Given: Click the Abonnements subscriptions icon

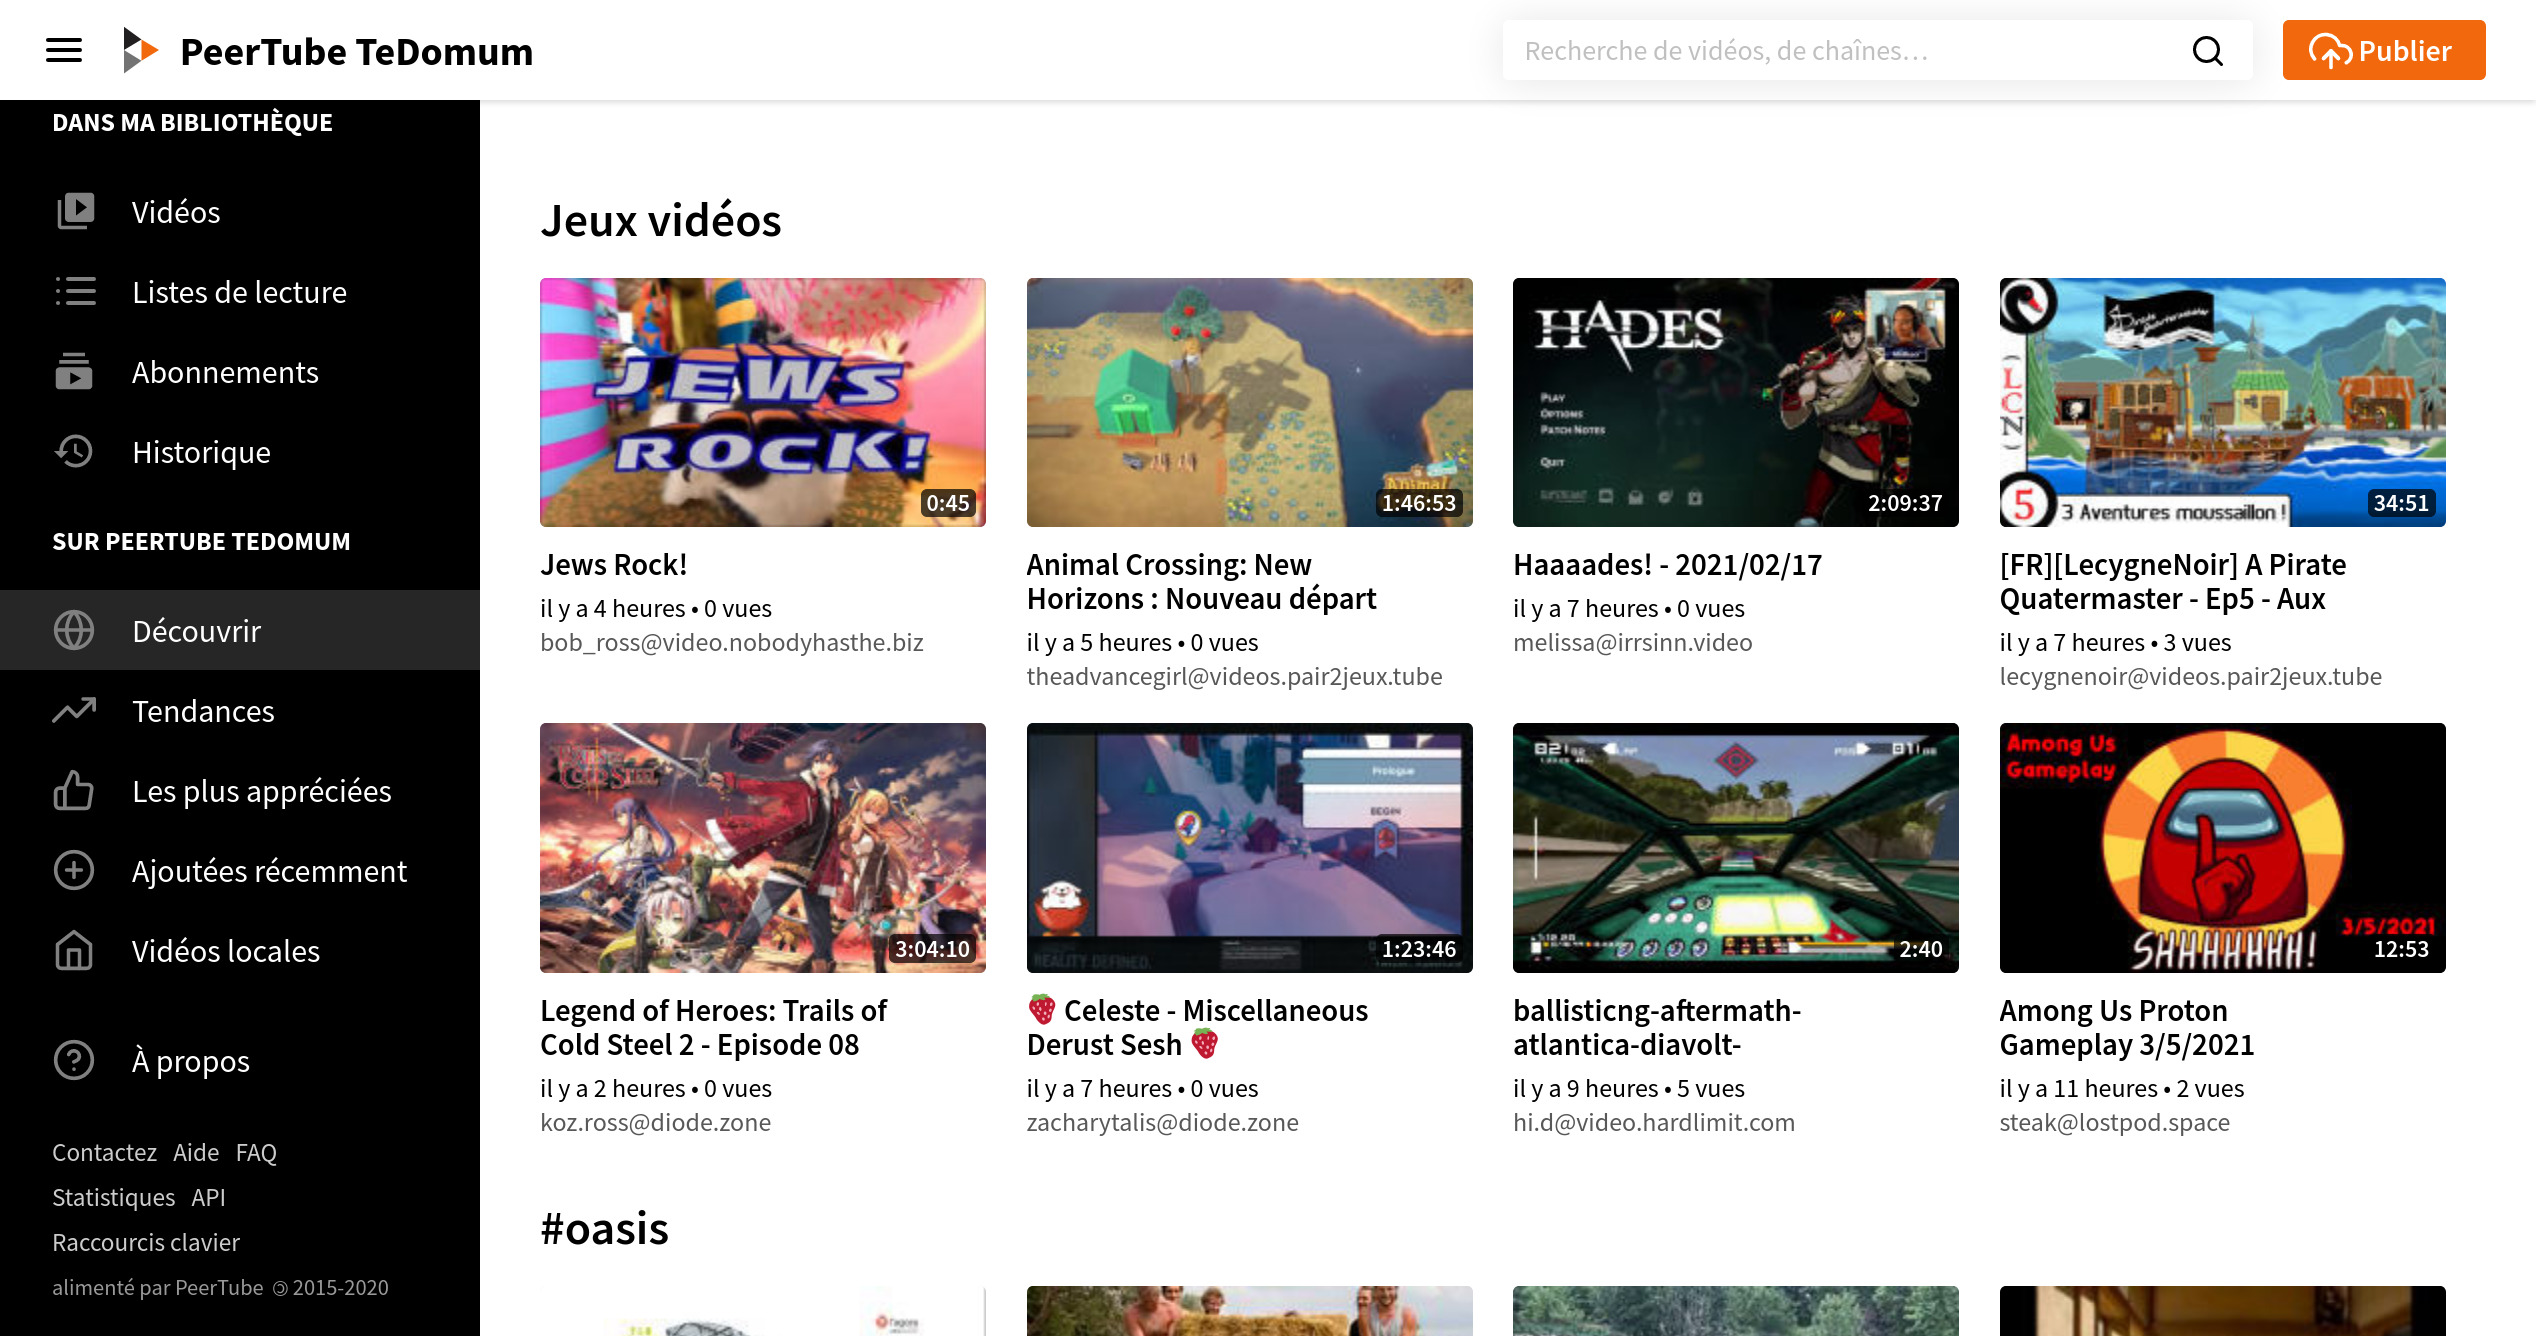Looking at the screenshot, I should point(75,371).
